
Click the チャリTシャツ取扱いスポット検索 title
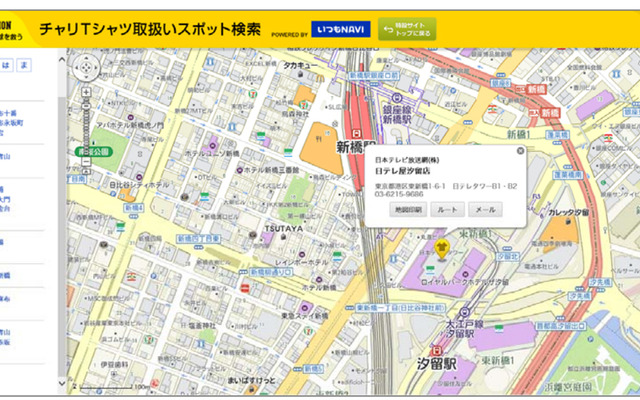point(150,29)
